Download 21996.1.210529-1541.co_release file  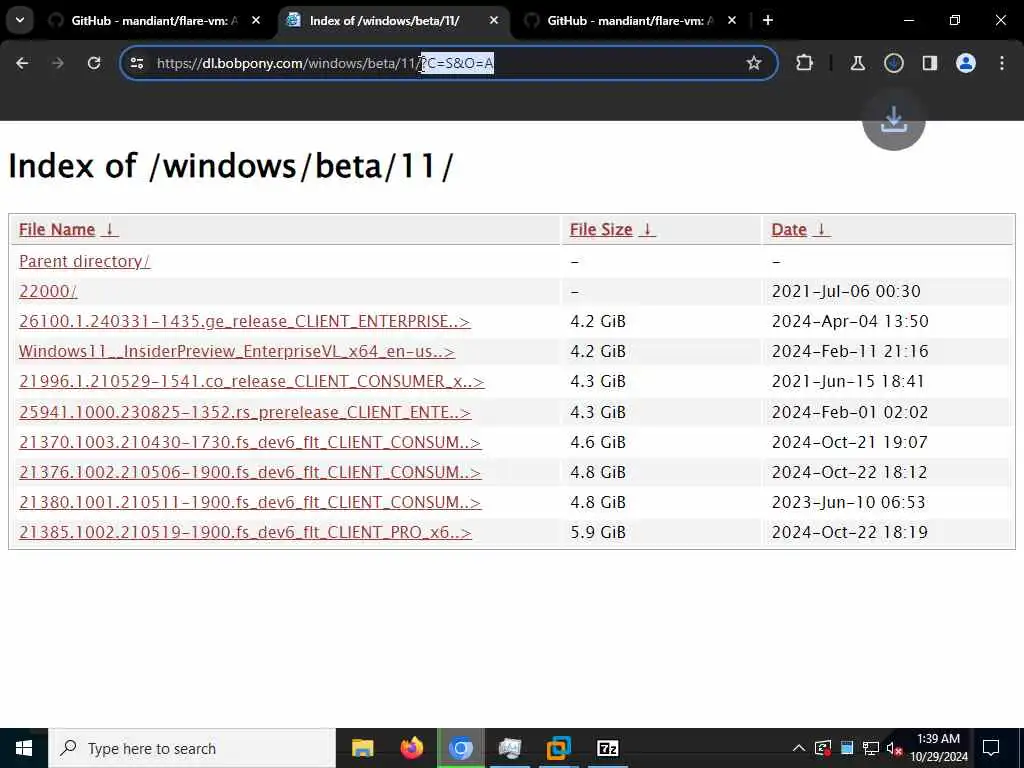(x=251, y=381)
